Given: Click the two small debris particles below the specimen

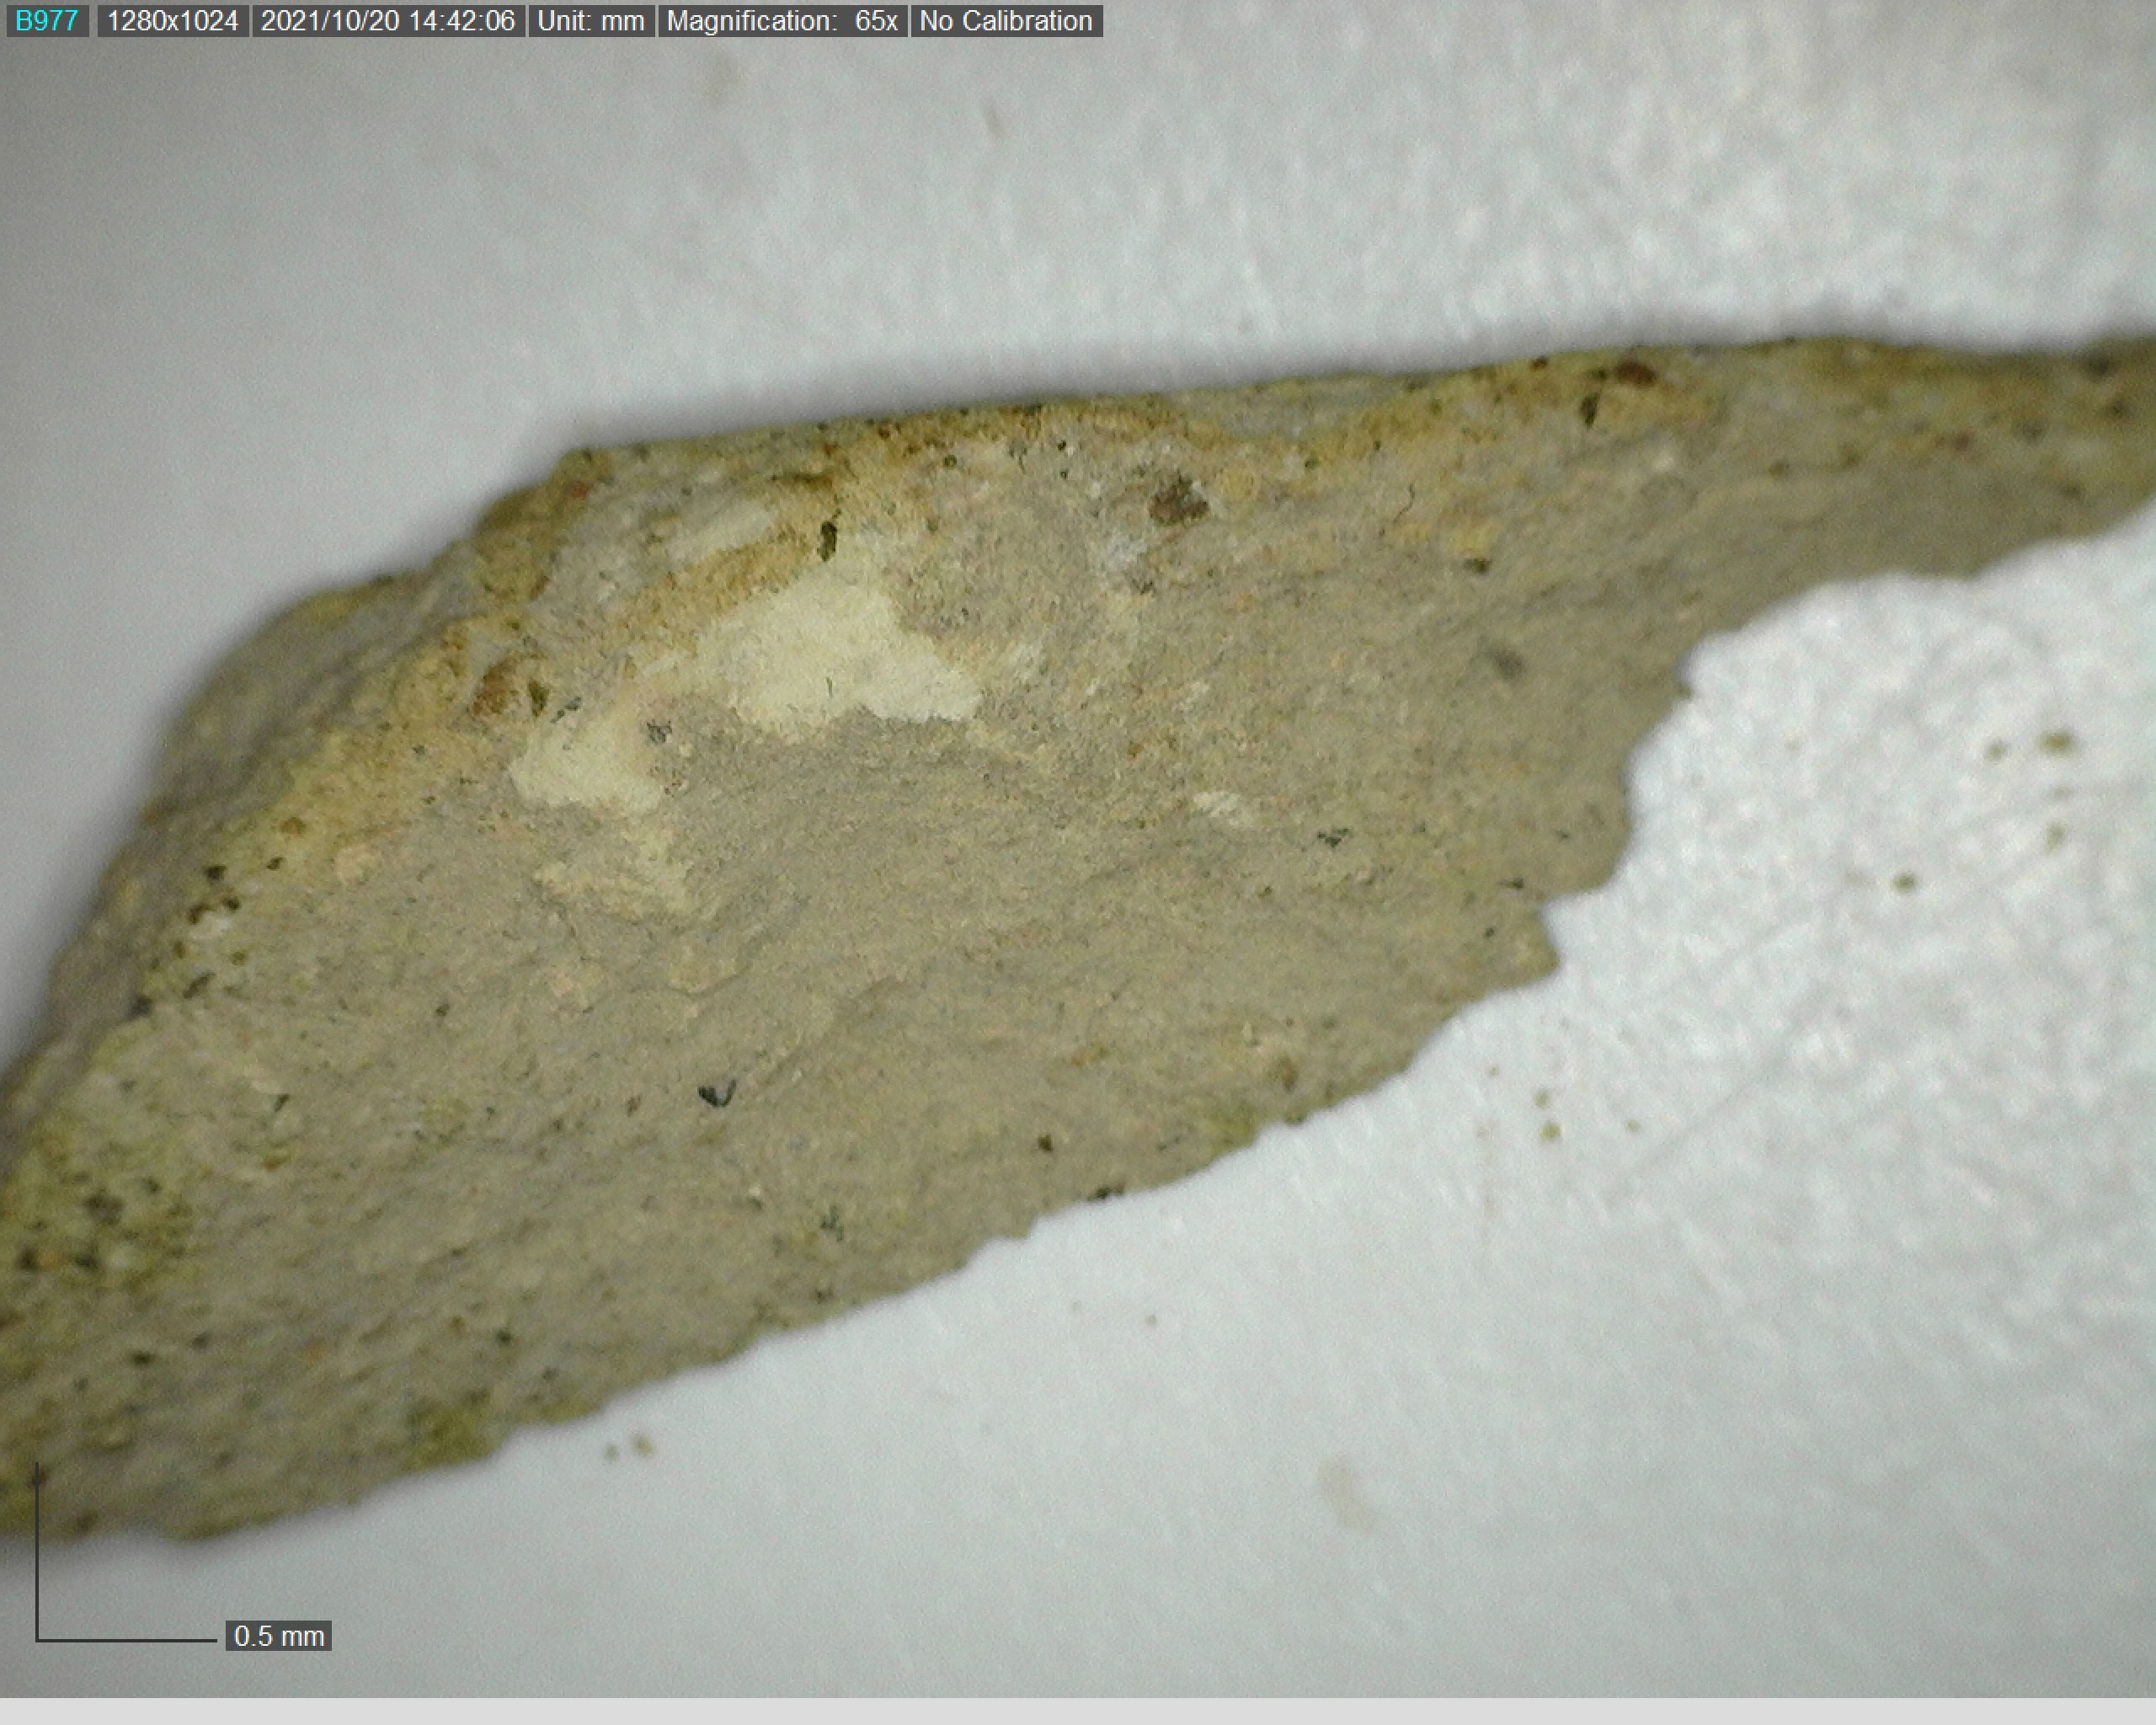Looking at the screenshot, I should coord(629,1447).
